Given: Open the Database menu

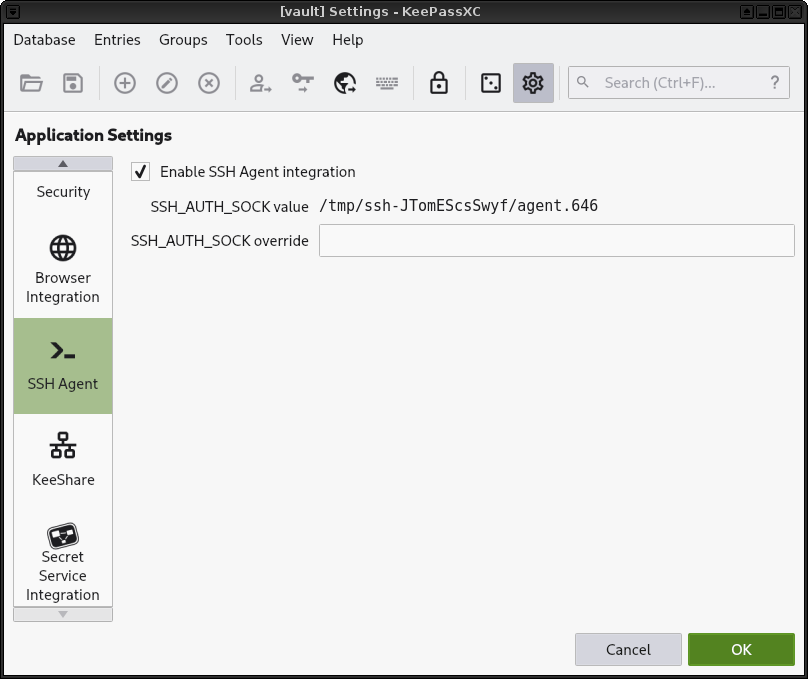Looking at the screenshot, I should coord(44,40).
